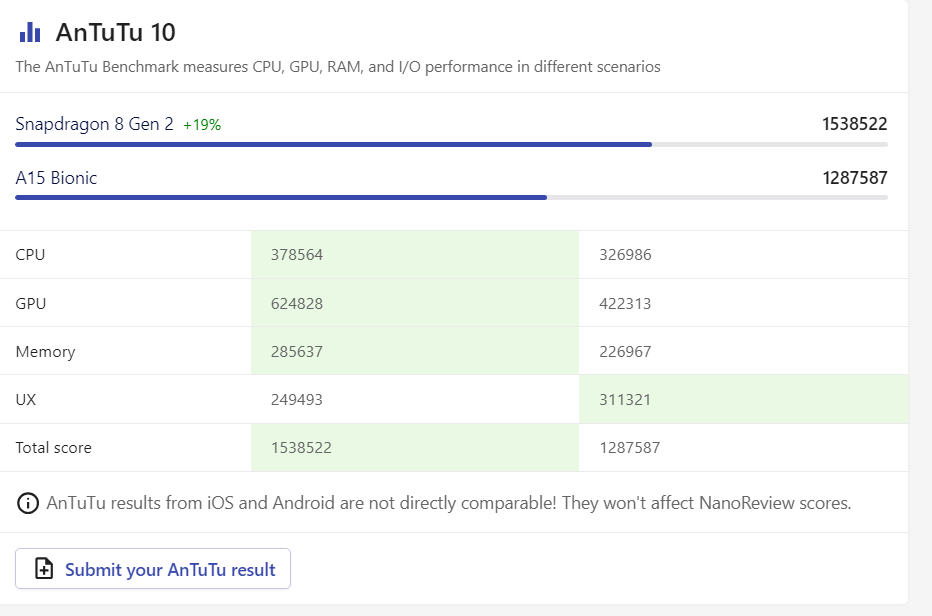This screenshot has height=616, width=932.
Task: Select Snapdragon total 1538522 beside progress bar
Action: (x=854, y=124)
